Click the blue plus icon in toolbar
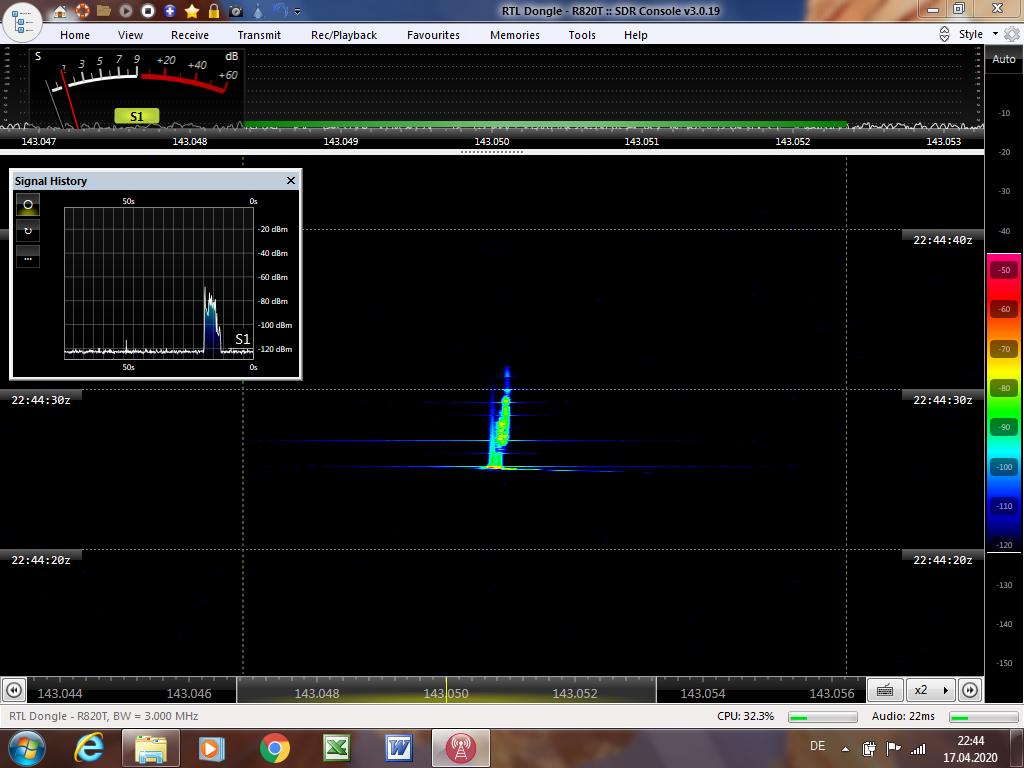Screen dimensions: 1024x768 170,11
